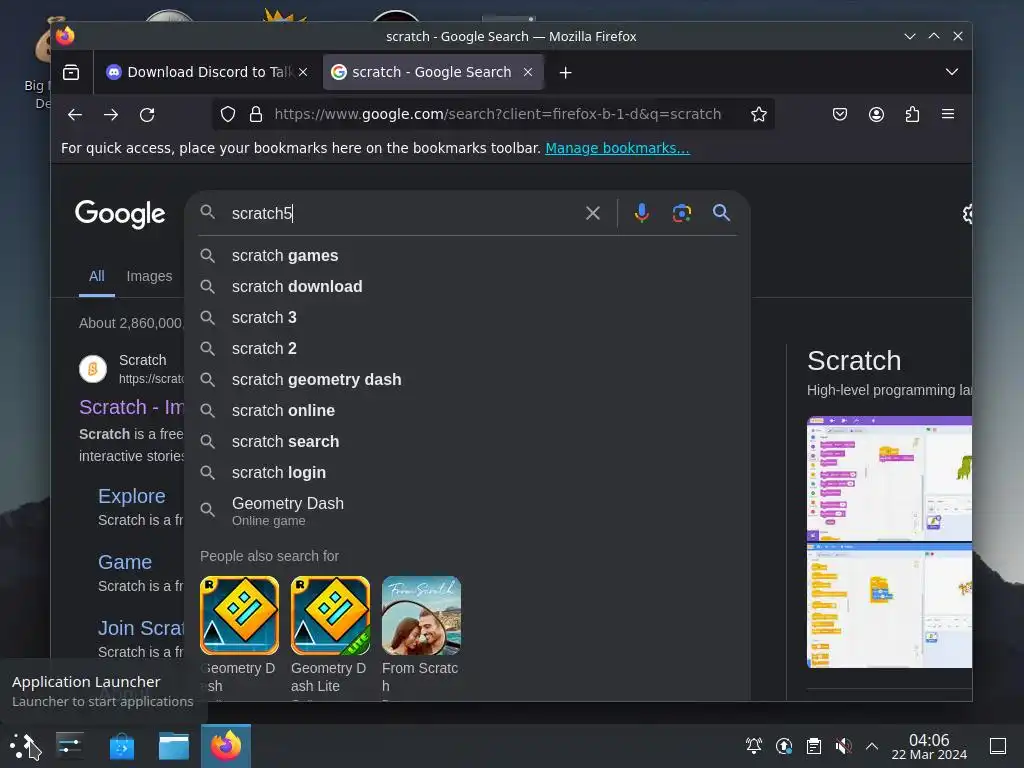Screen dimensions: 1024x768
Task: Open tracking protection shield icon
Action: pyautogui.click(x=228, y=114)
